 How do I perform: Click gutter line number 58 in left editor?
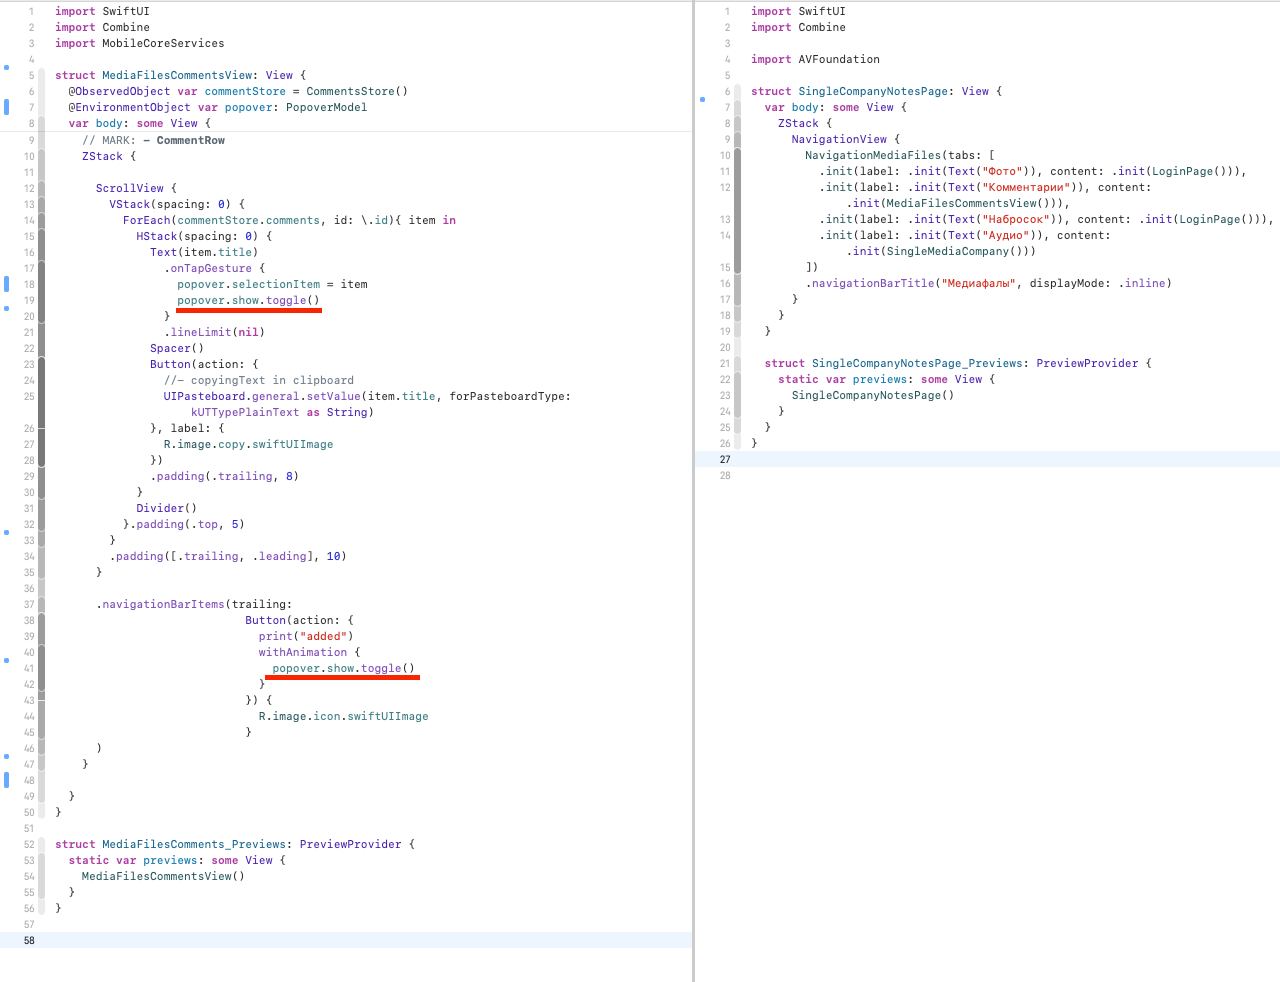tap(29, 940)
